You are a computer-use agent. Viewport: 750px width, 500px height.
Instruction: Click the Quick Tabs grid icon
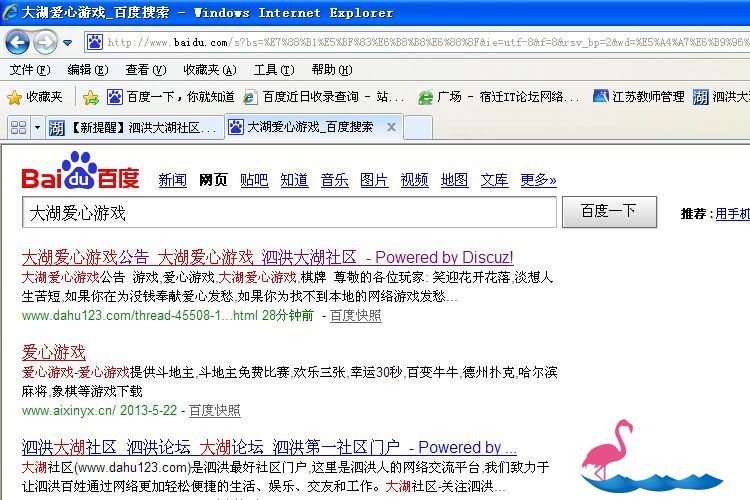pyautogui.click(x=19, y=127)
